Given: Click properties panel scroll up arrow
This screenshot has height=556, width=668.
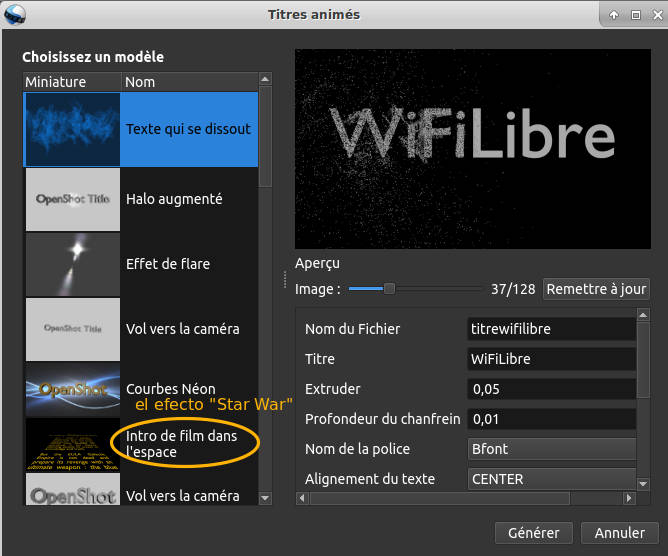Looking at the screenshot, I should tap(643, 315).
